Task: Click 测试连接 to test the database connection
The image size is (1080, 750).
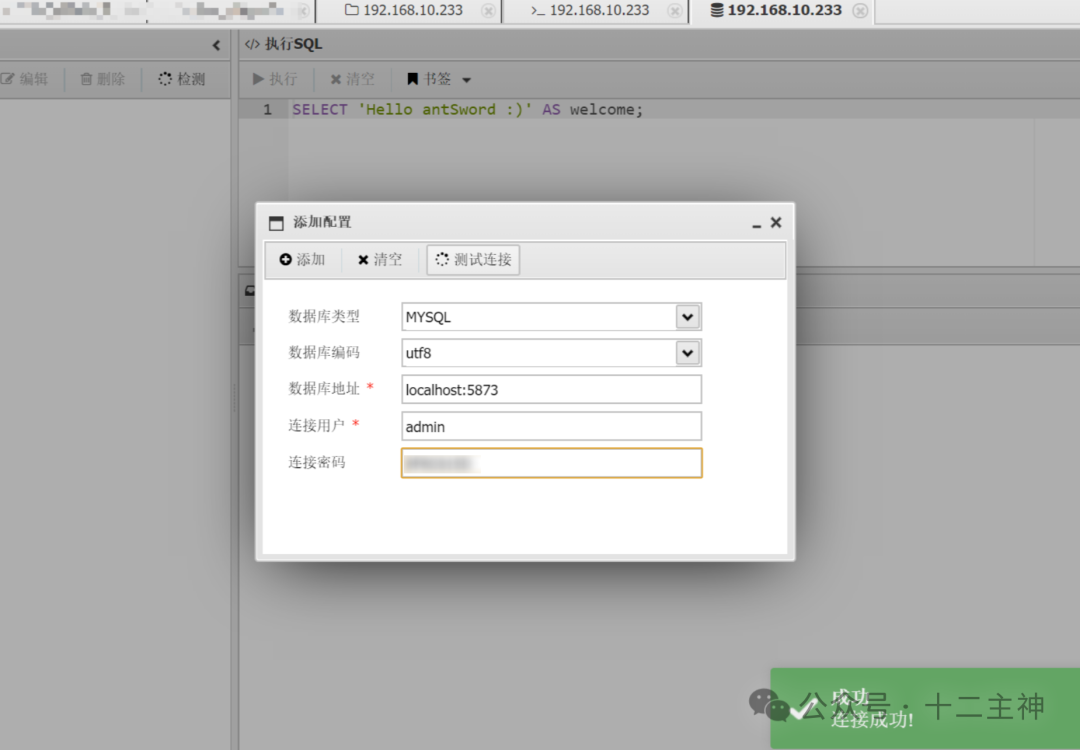Action: 472,260
